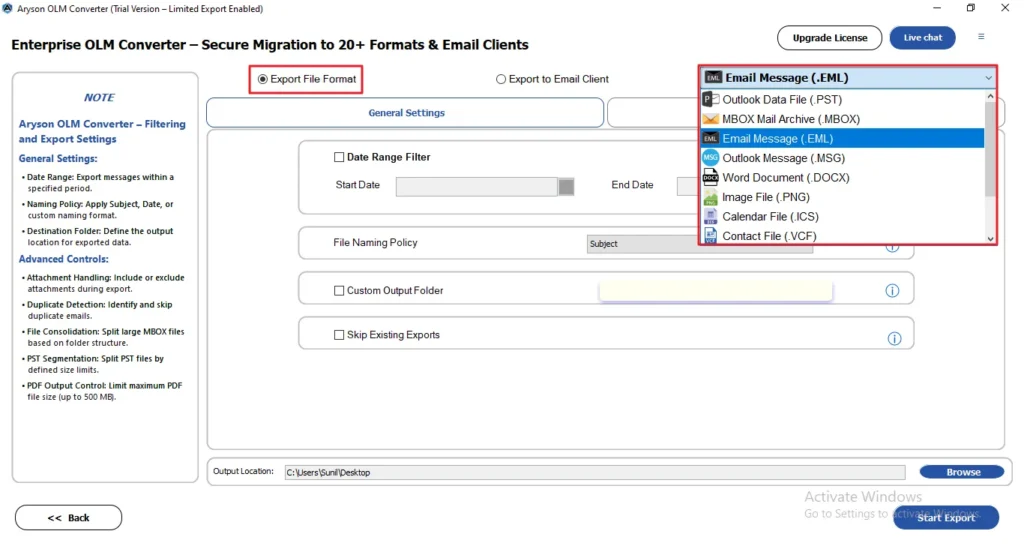Check the Skip Existing Exports box
Screen dimensions: 1024x546
[x=339, y=335]
